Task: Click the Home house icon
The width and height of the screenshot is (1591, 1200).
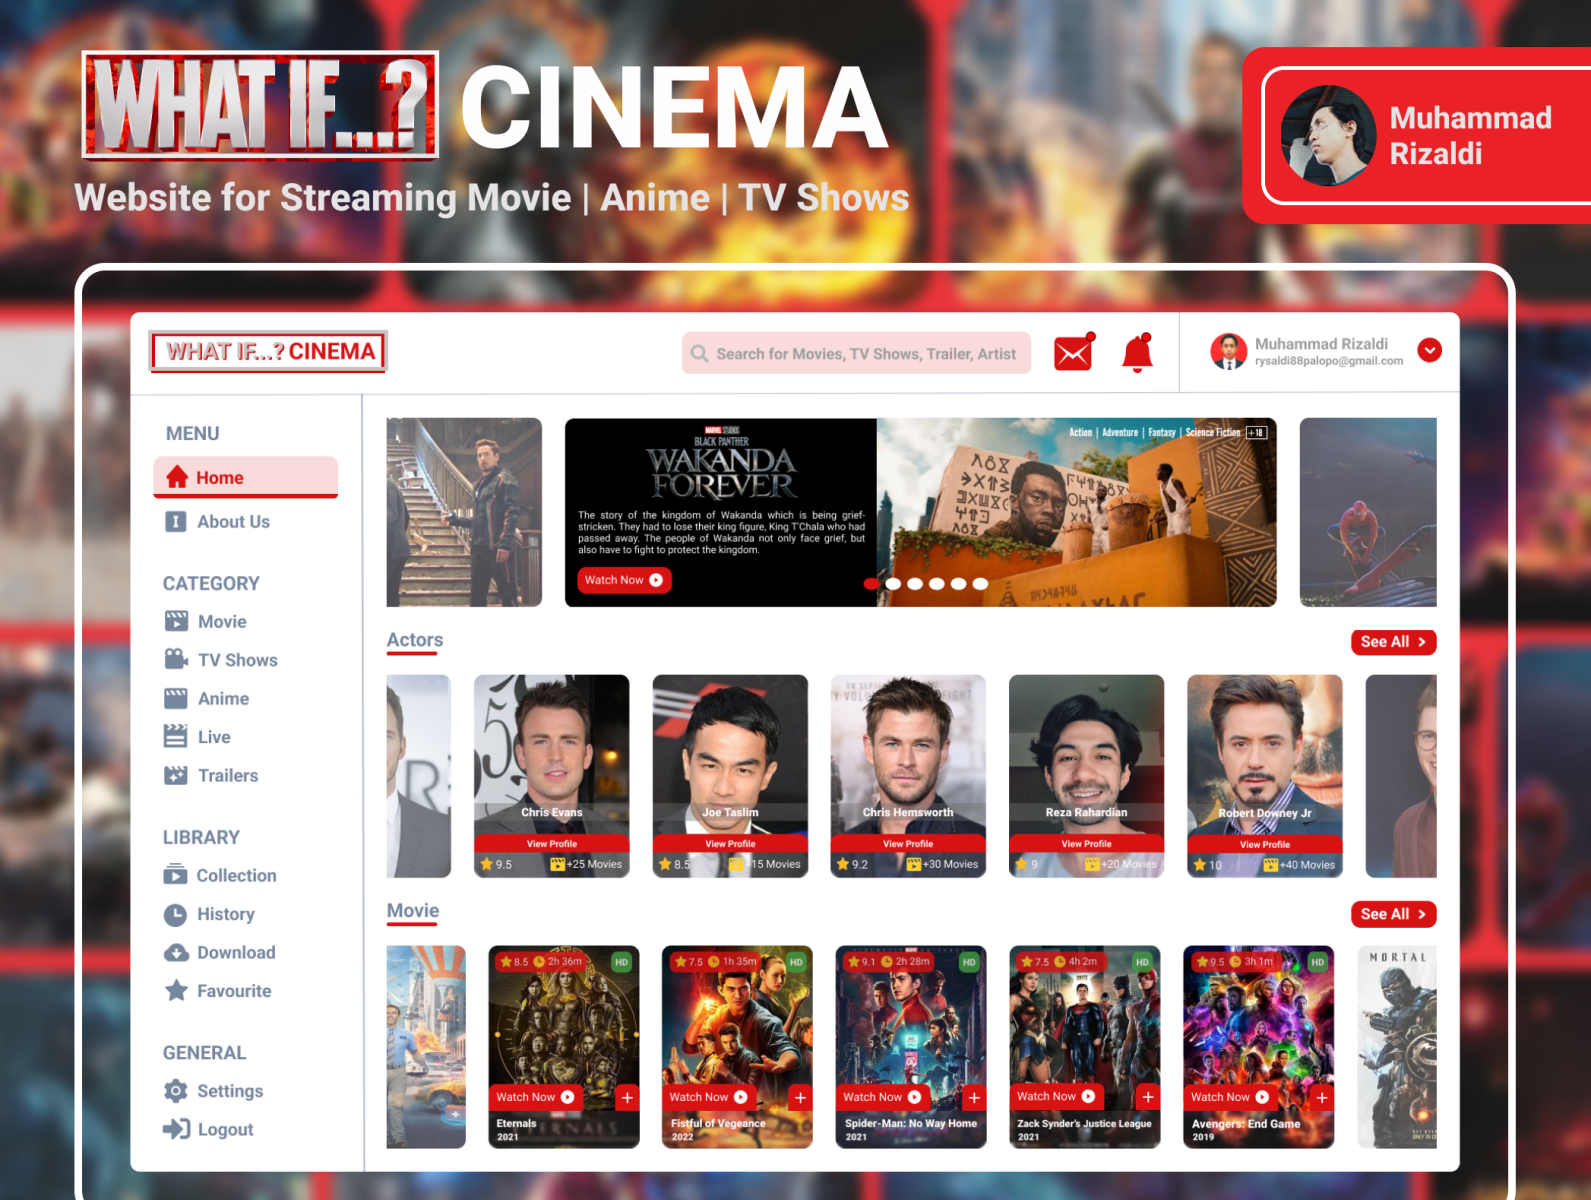Action: coord(177,477)
